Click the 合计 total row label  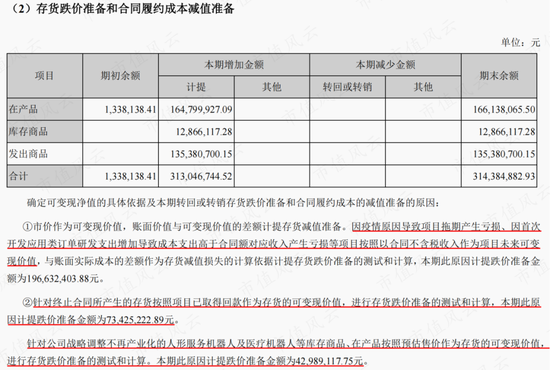pos(45,176)
